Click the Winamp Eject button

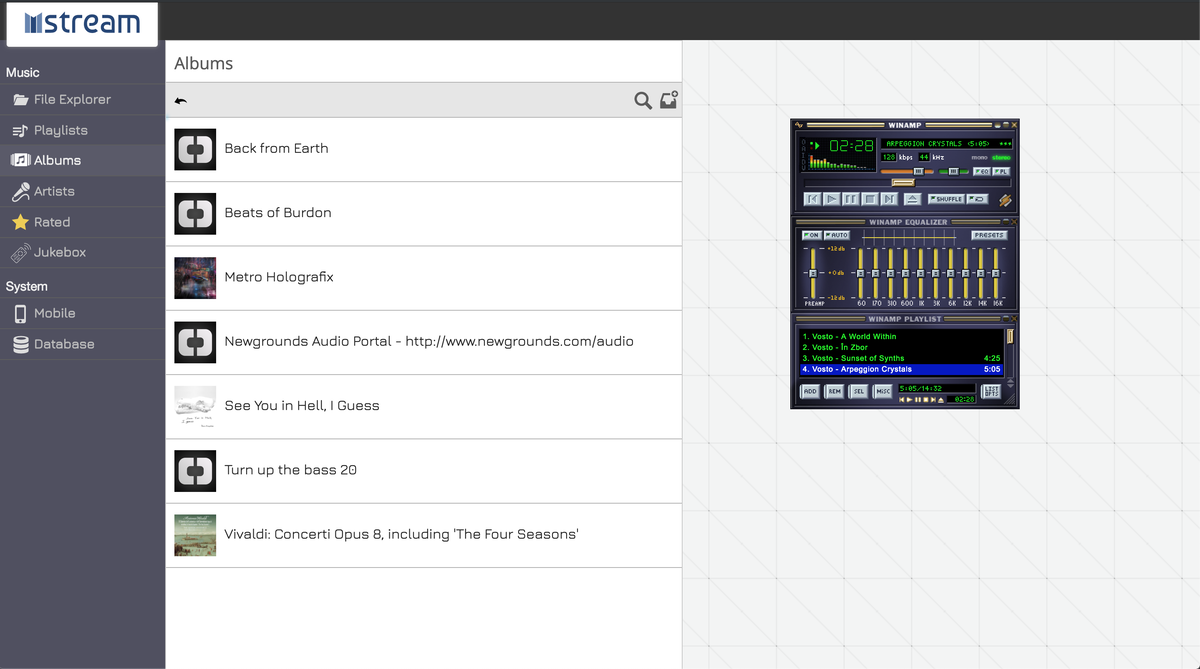click(912, 199)
